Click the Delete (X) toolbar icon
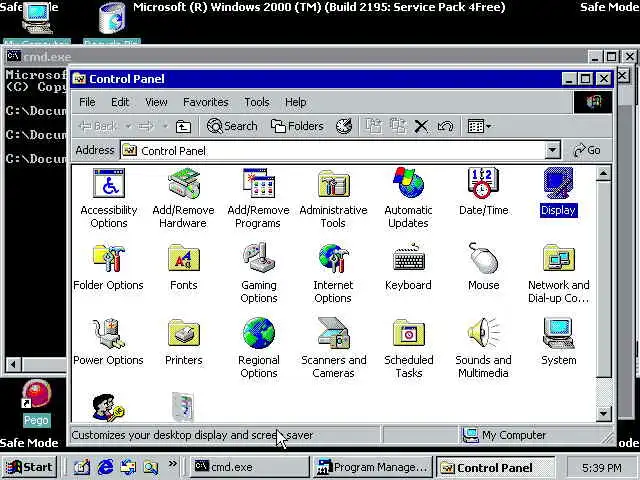Screen dimensions: 640x480 click(x=421, y=127)
